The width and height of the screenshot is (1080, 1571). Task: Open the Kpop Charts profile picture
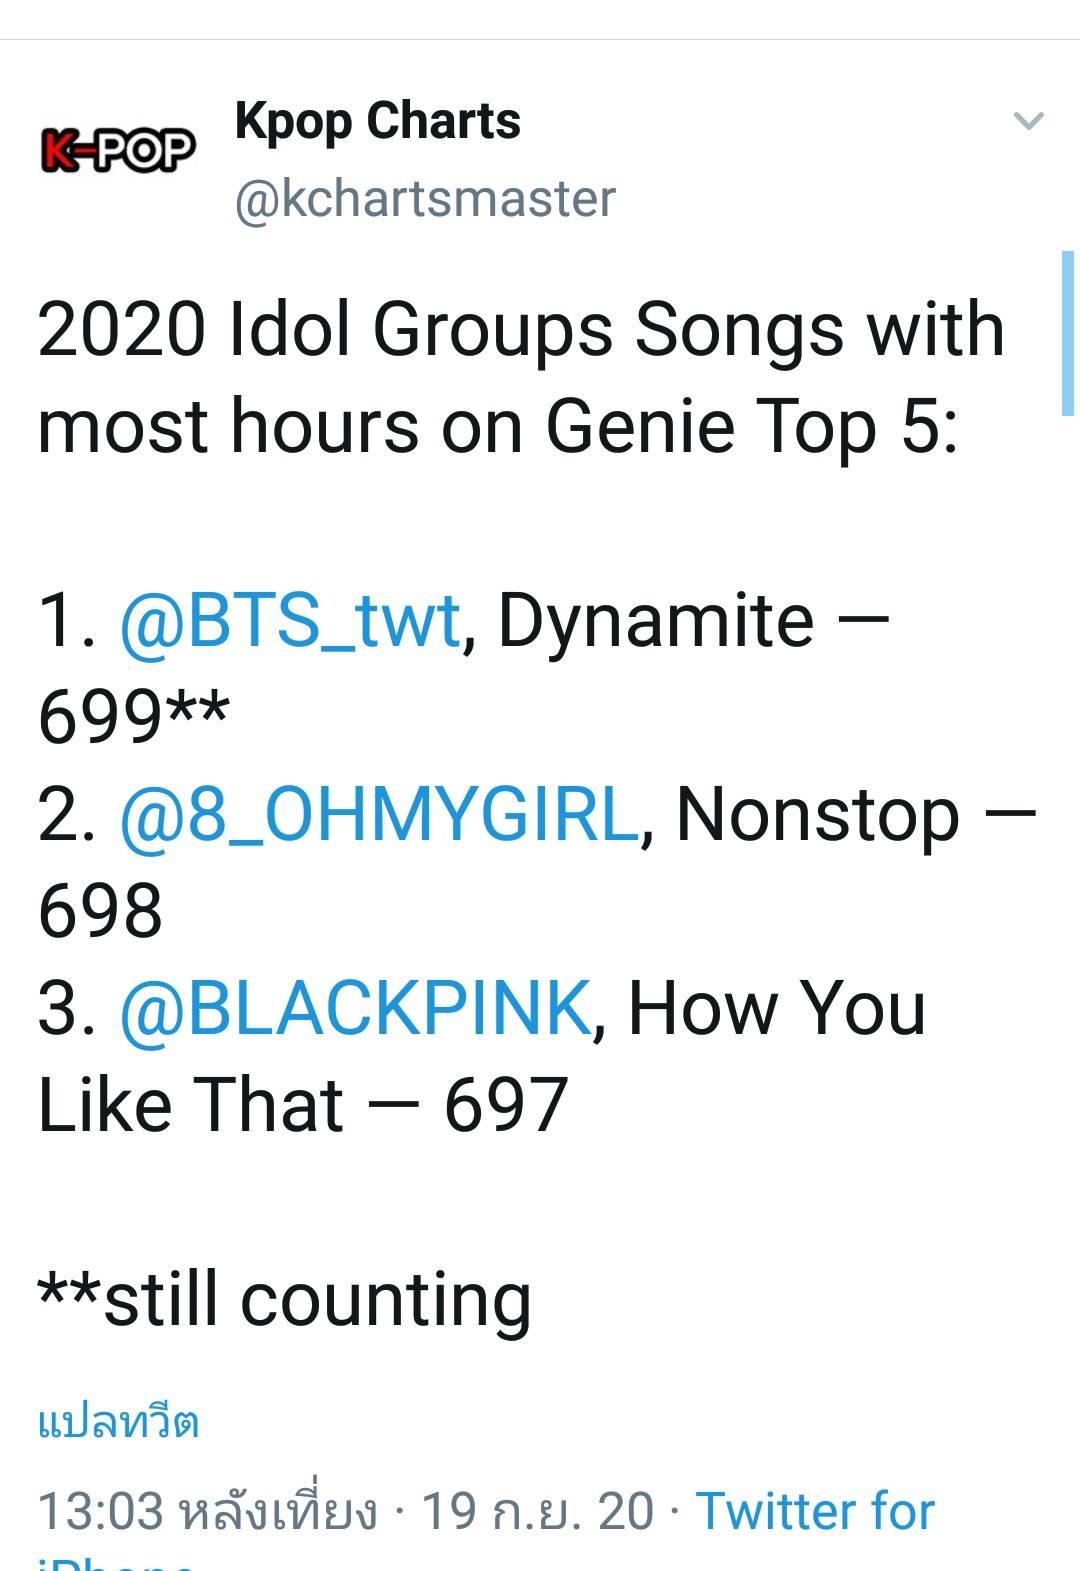[118, 150]
